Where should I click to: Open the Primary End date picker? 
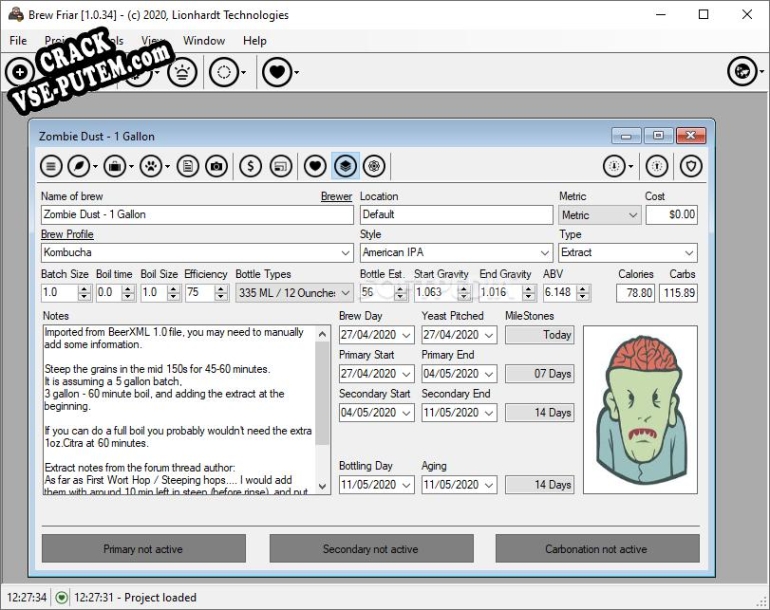pos(489,374)
